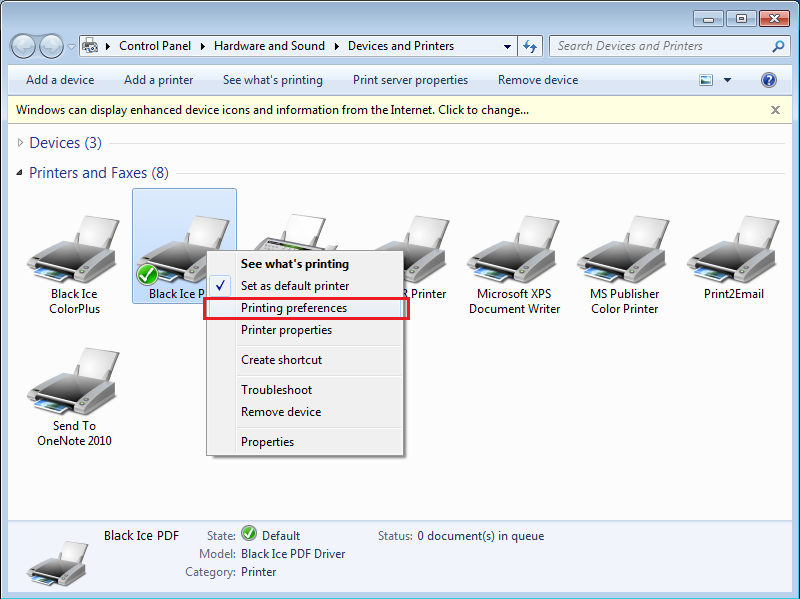Screen dimensions: 800x599
Task: Choose Printer properties in context menu
Action: coord(305,330)
